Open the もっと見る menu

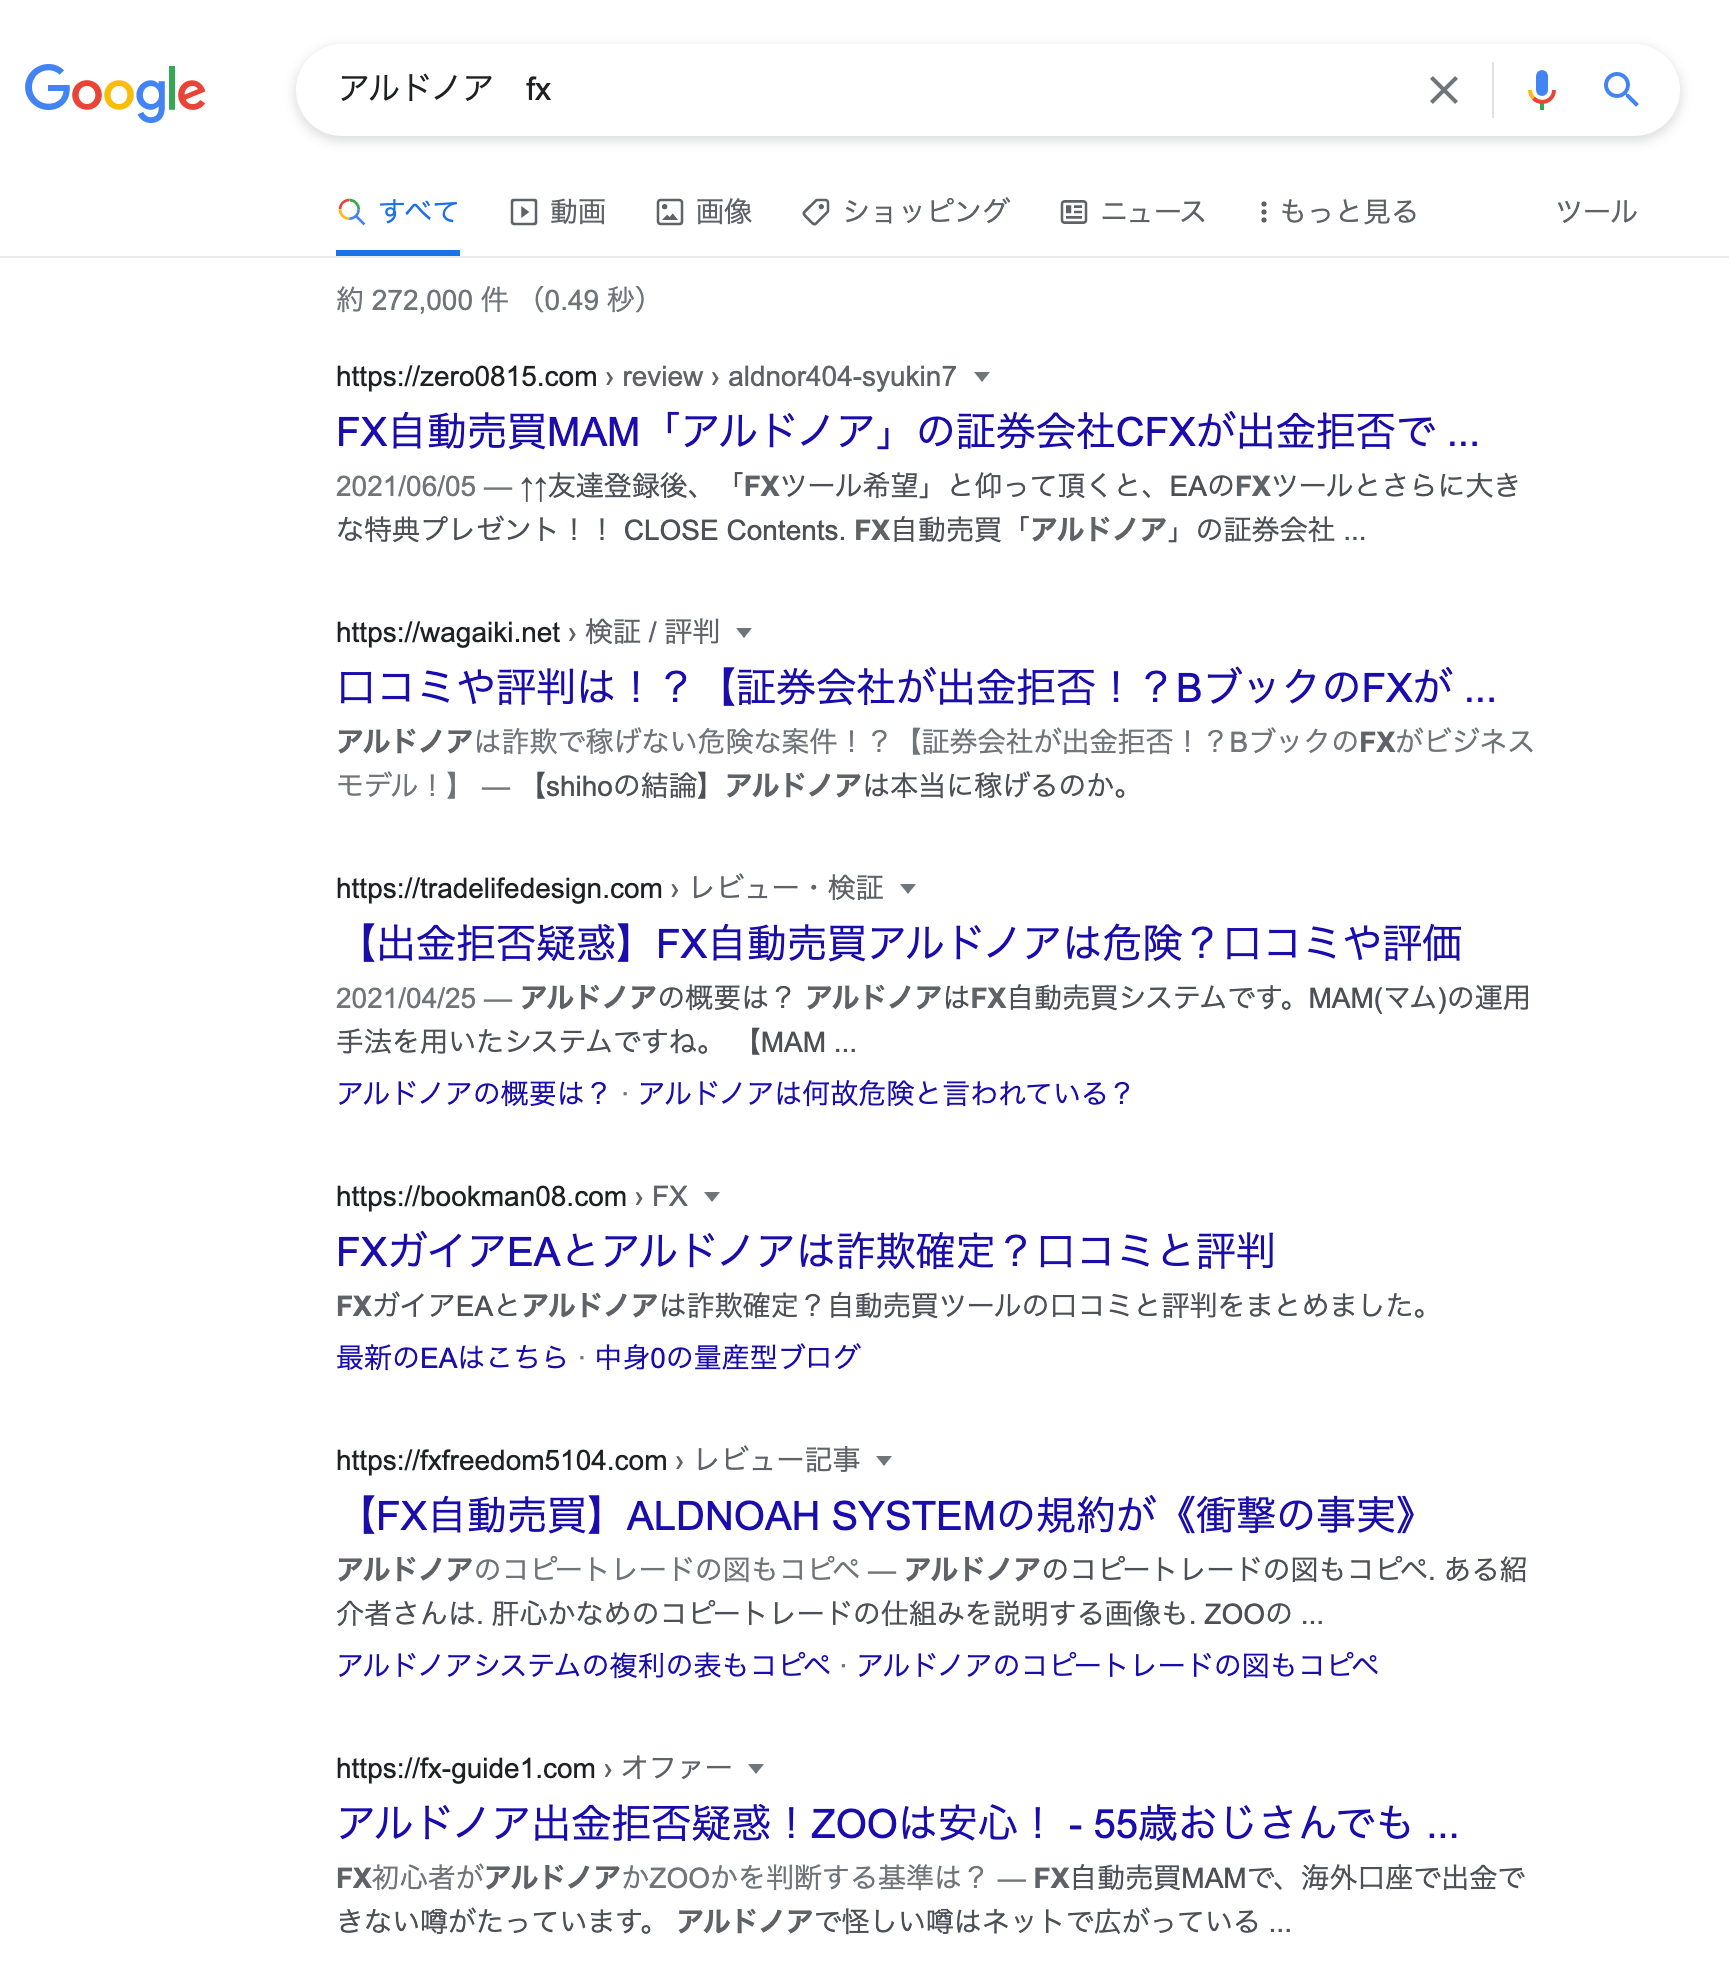1337,212
